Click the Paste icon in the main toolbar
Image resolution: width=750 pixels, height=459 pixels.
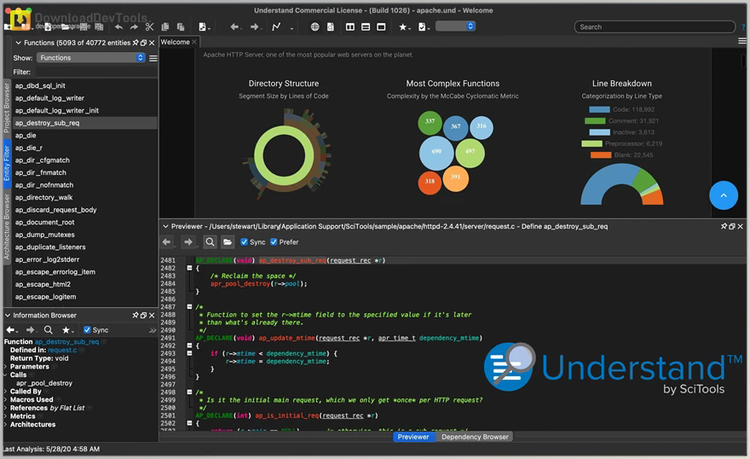[180, 27]
